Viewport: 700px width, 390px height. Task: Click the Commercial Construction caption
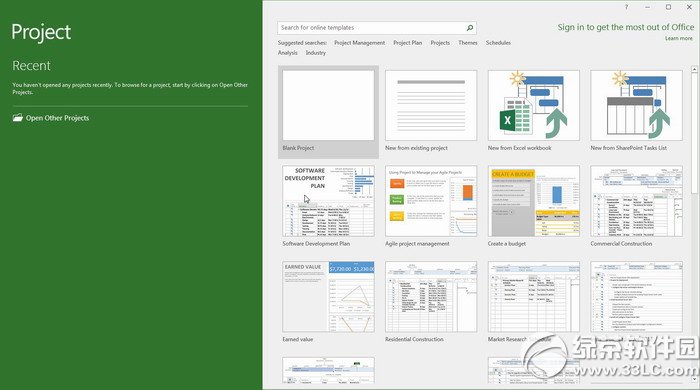pyautogui.click(x=621, y=244)
